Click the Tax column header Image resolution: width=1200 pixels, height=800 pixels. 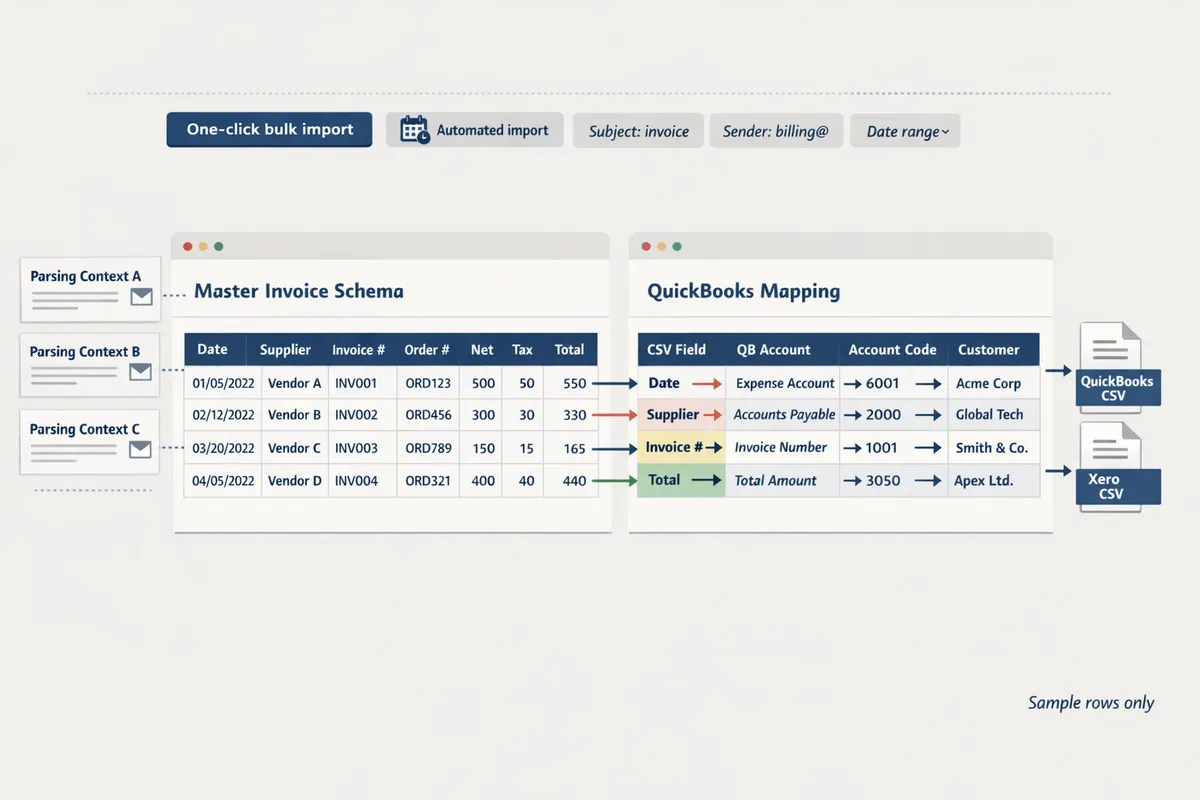[x=522, y=350]
